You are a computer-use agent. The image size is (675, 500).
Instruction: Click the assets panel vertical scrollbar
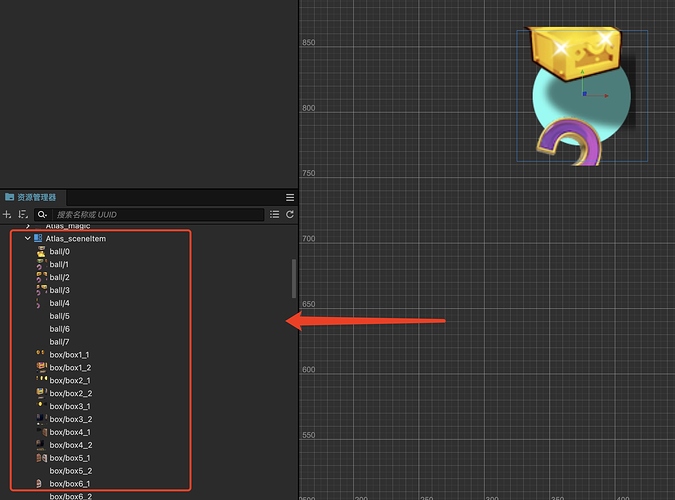click(294, 279)
